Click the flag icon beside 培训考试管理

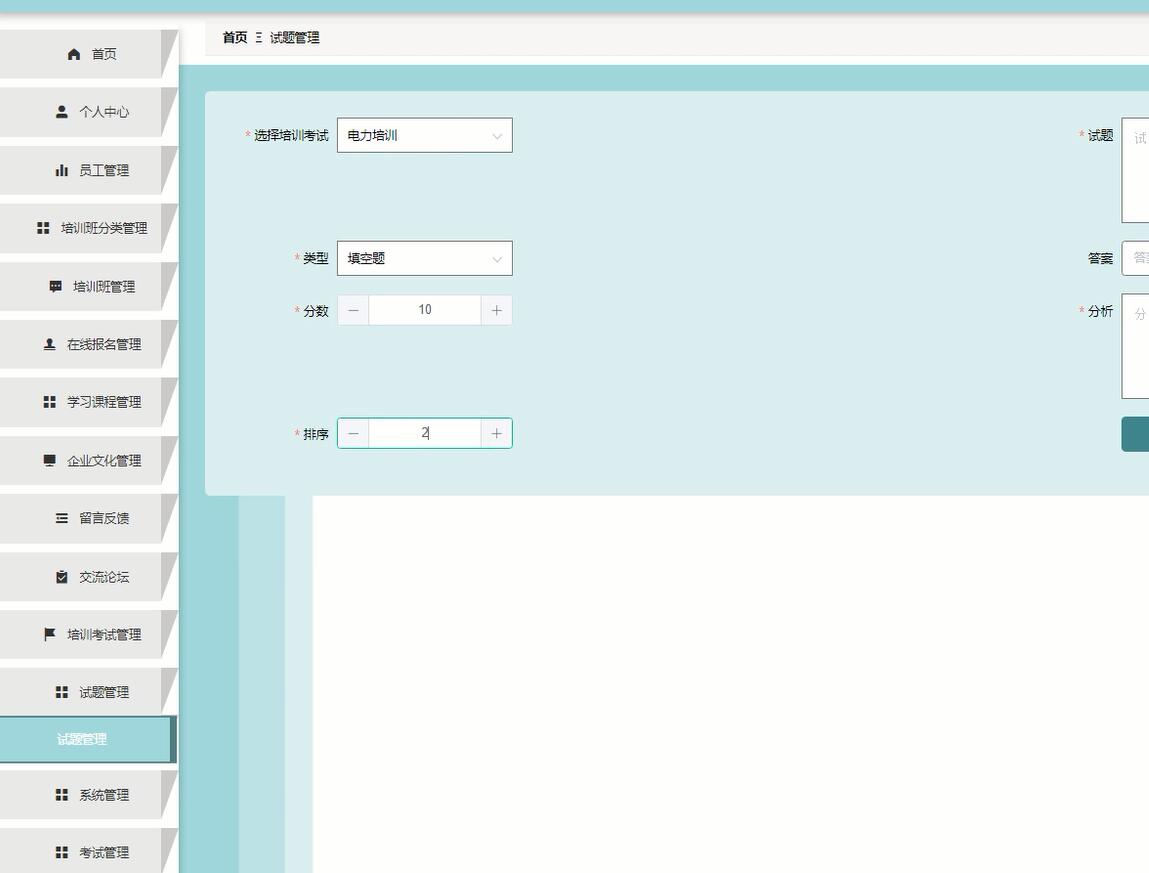[x=49, y=634]
